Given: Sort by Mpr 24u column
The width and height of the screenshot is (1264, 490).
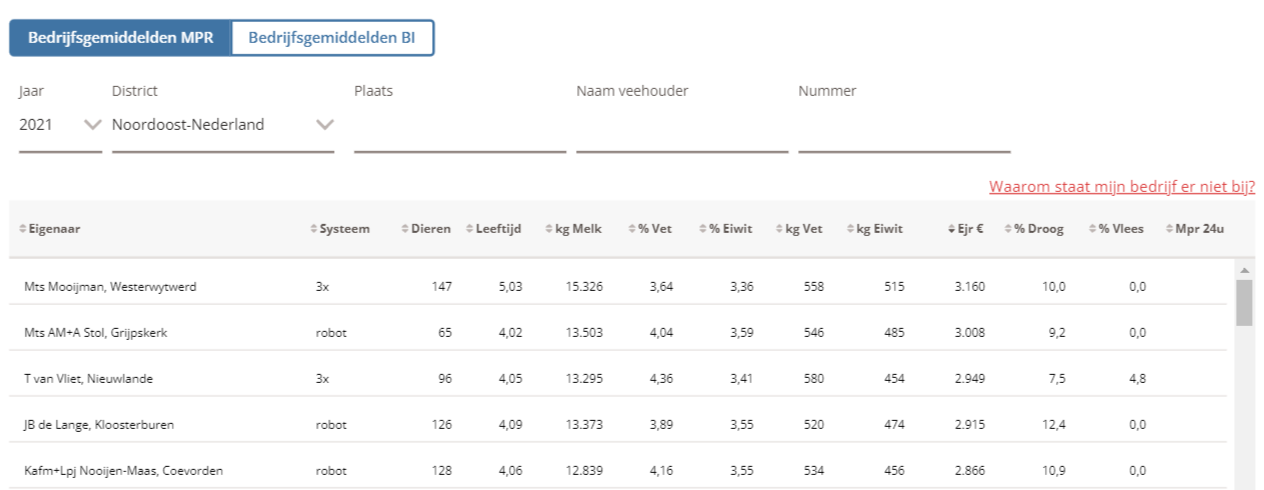Looking at the screenshot, I should (1195, 229).
